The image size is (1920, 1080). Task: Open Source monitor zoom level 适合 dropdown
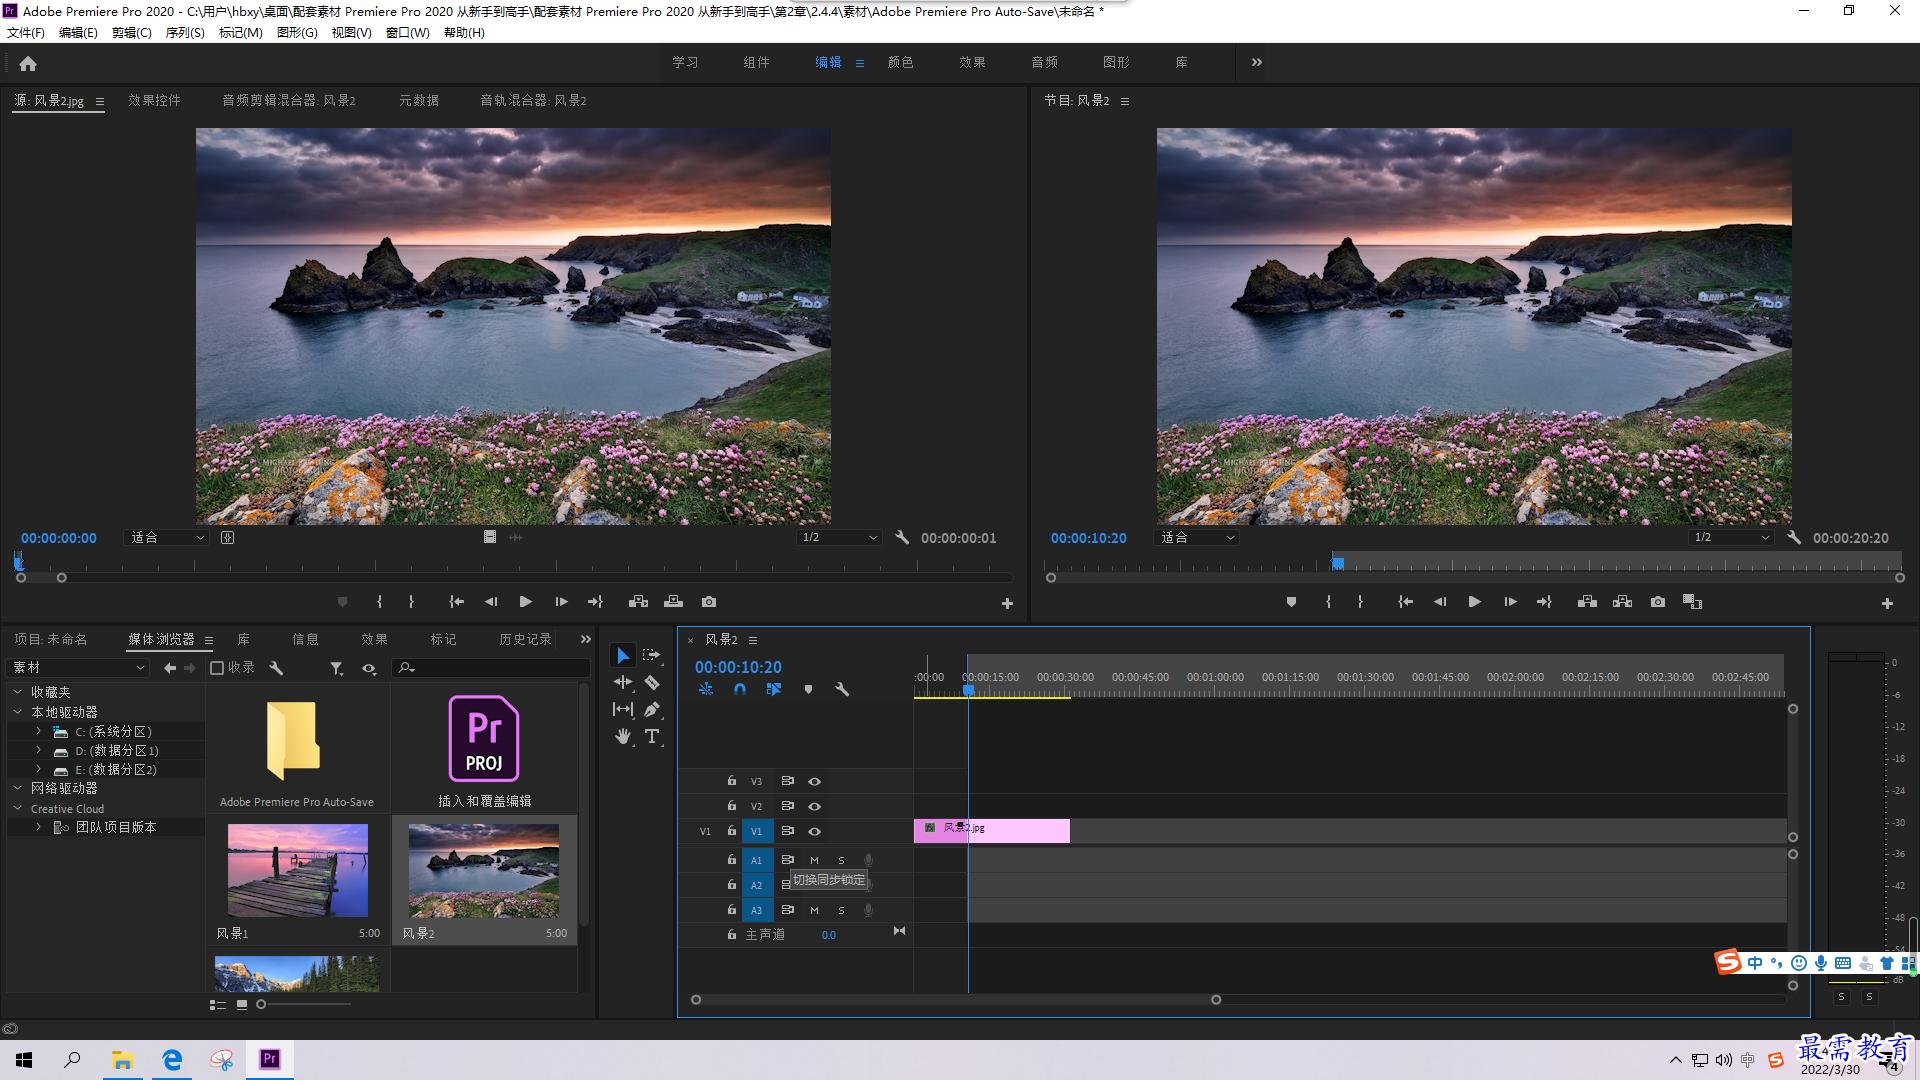(166, 537)
